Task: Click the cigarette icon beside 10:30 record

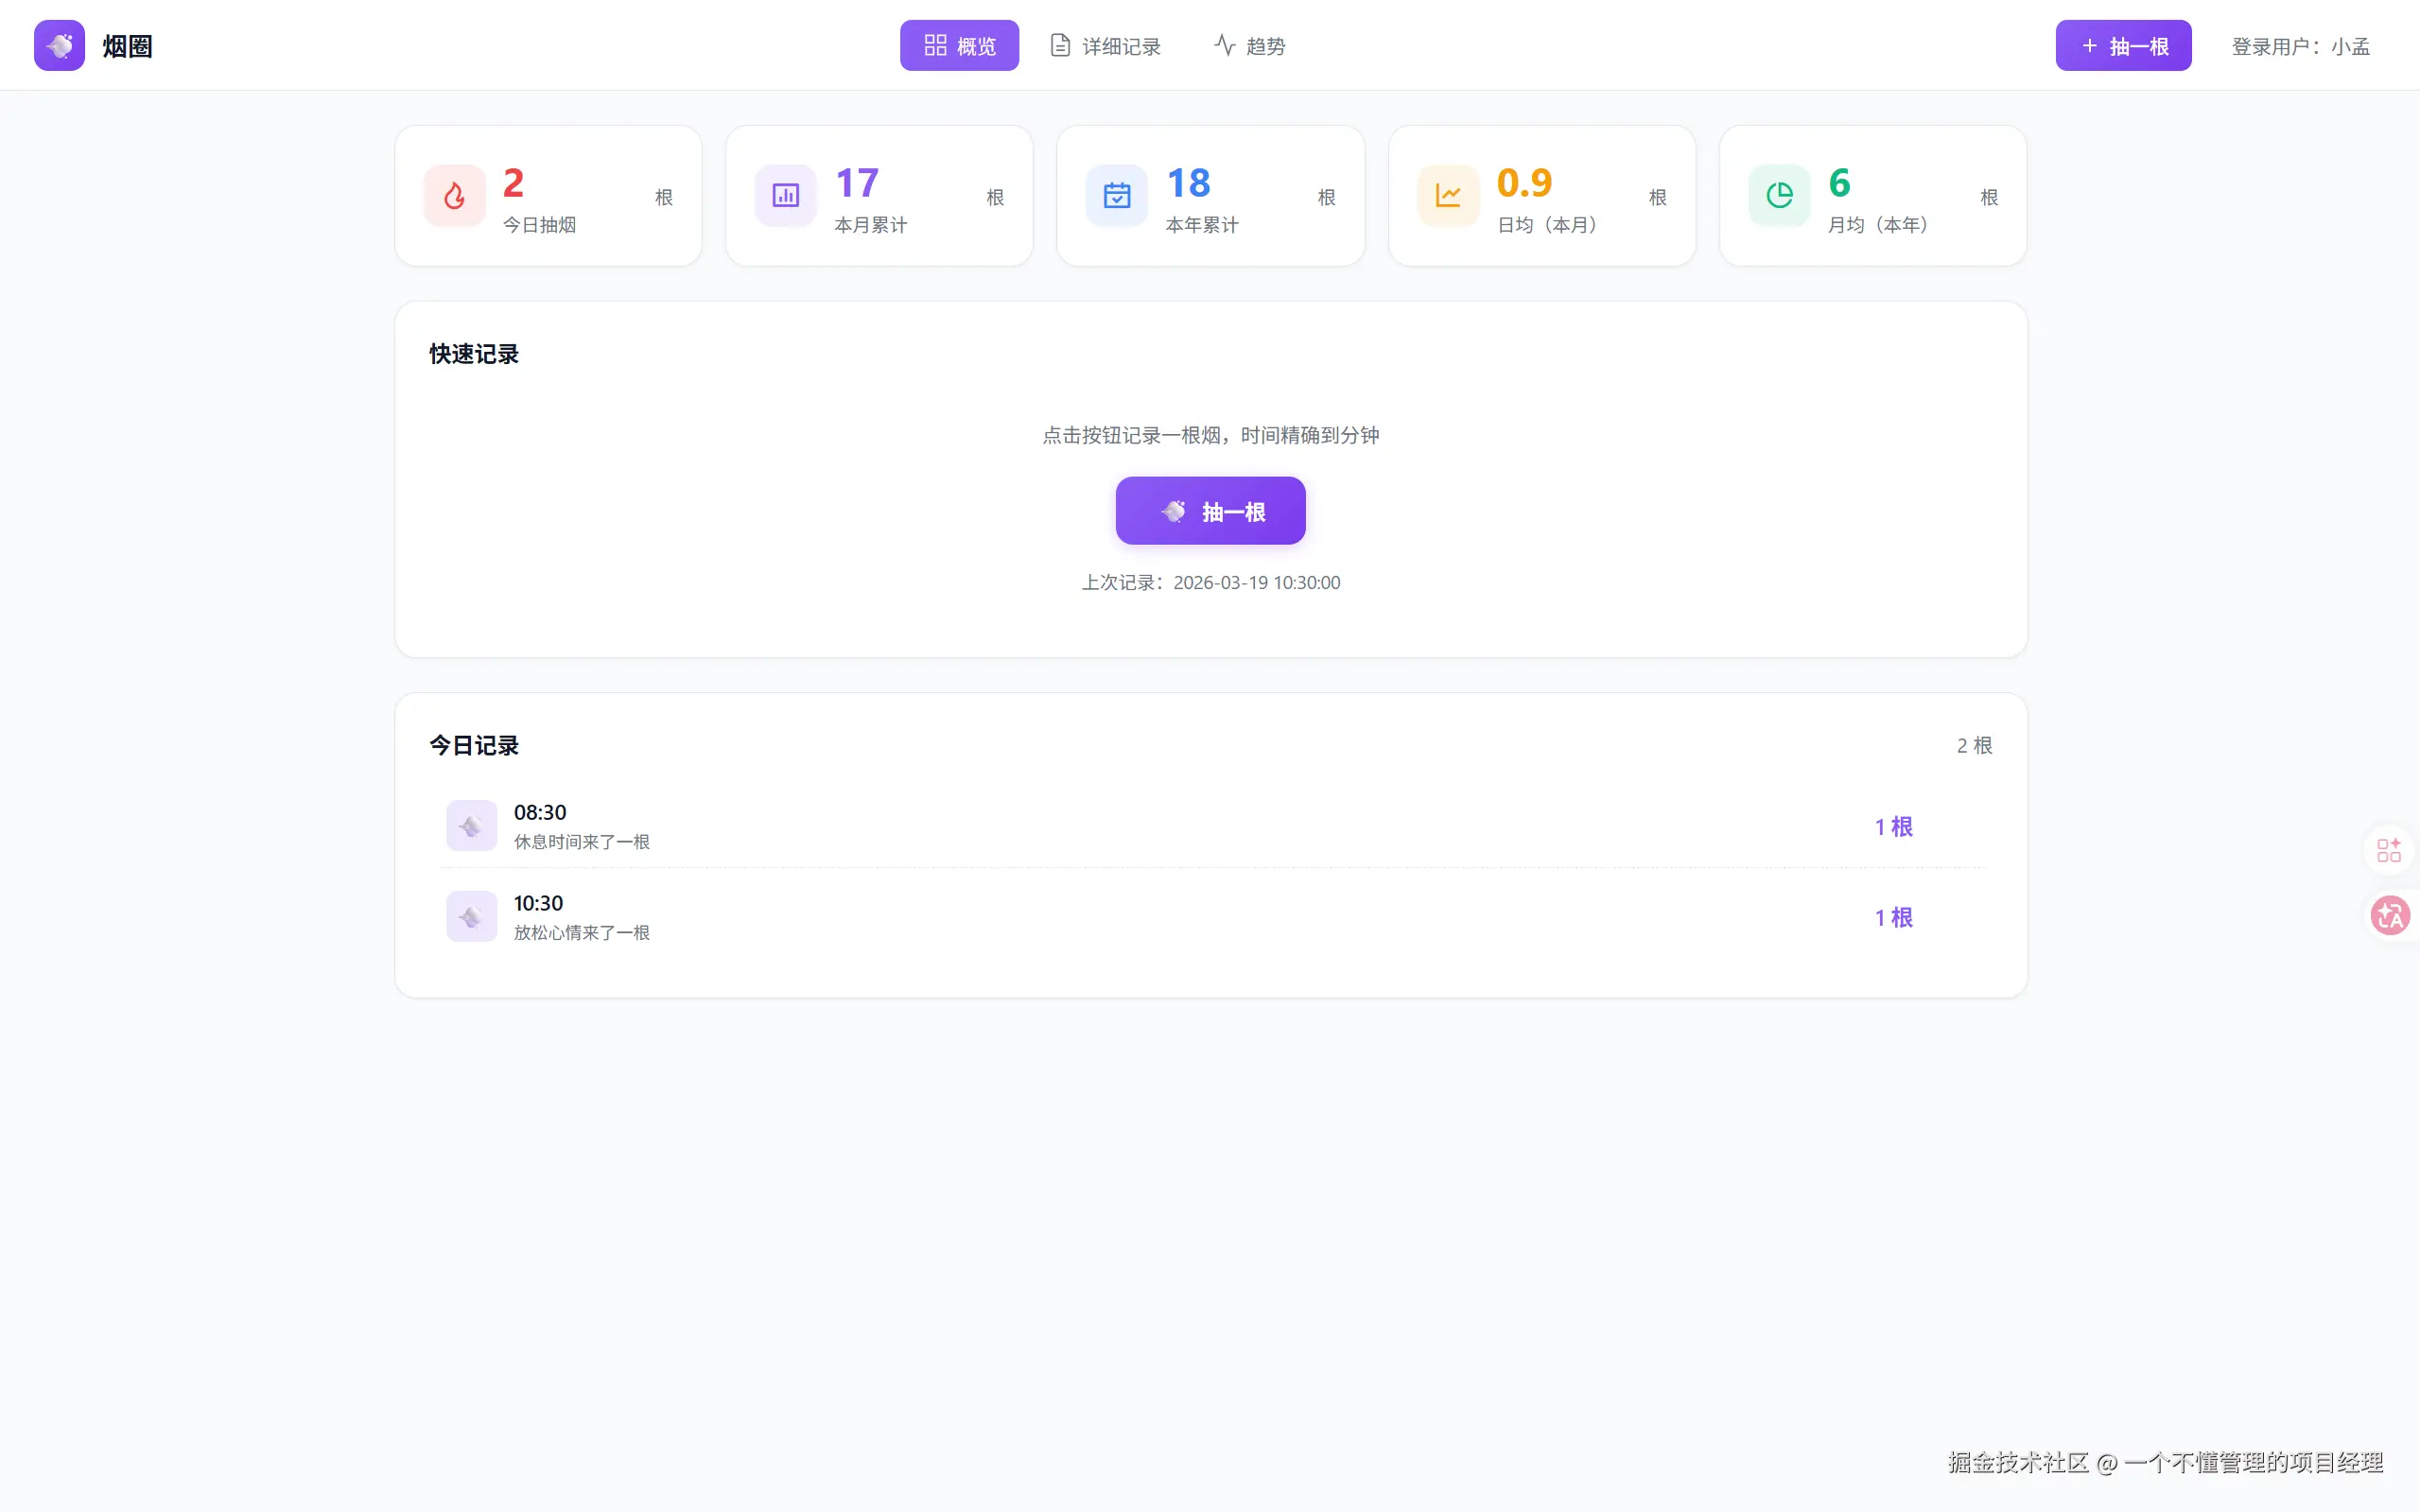Action: pyautogui.click(x=471, y=916)
